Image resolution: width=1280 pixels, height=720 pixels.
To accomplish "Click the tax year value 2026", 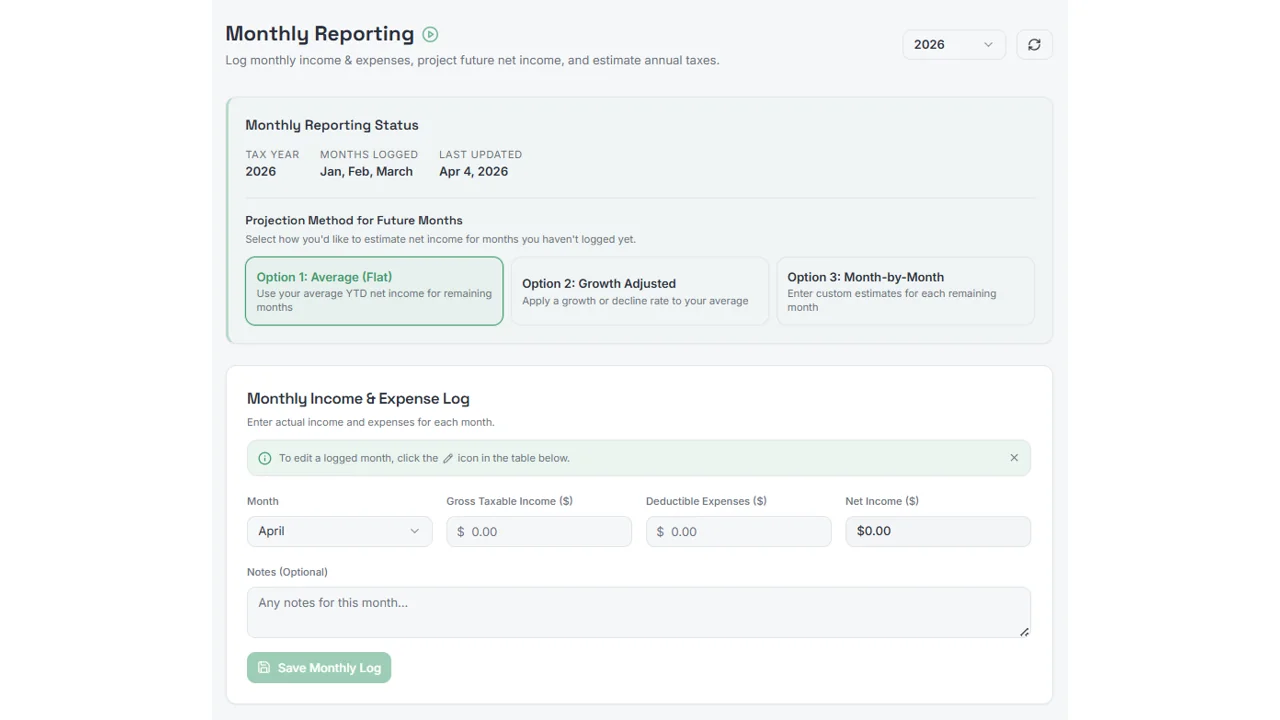I will [260, 171].
